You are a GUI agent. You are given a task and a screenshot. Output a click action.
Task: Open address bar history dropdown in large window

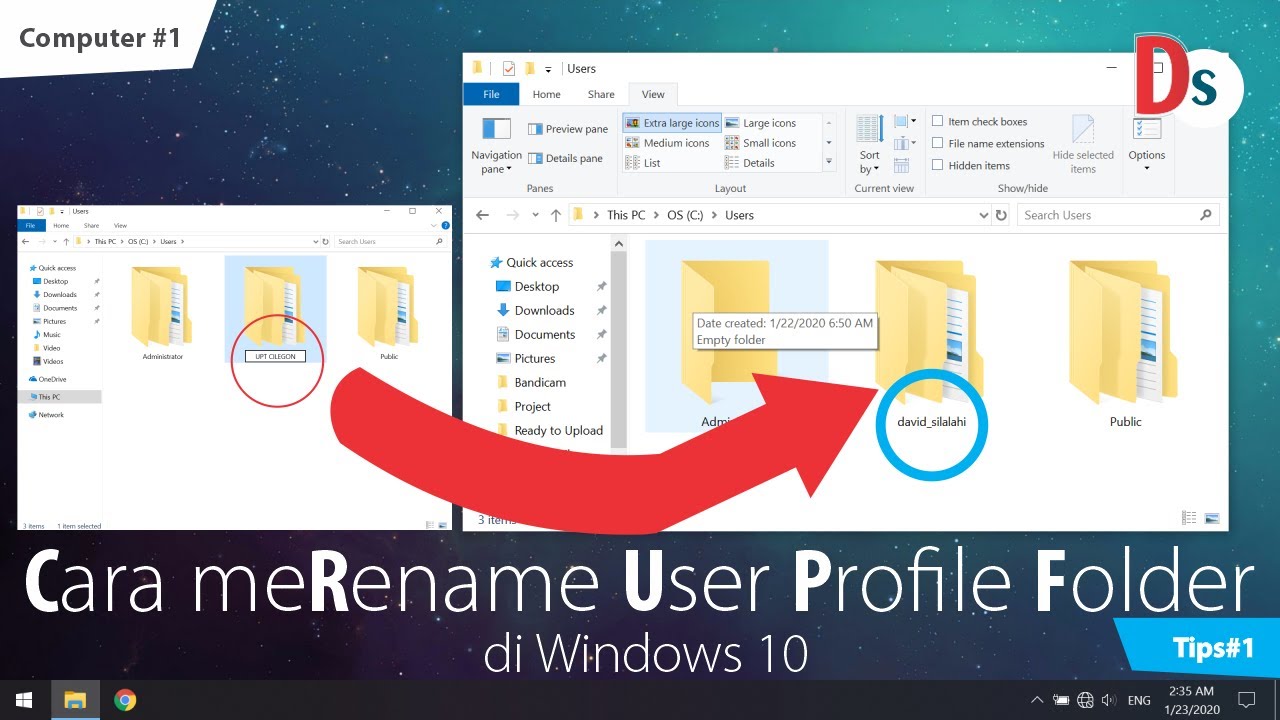(983, 215)
